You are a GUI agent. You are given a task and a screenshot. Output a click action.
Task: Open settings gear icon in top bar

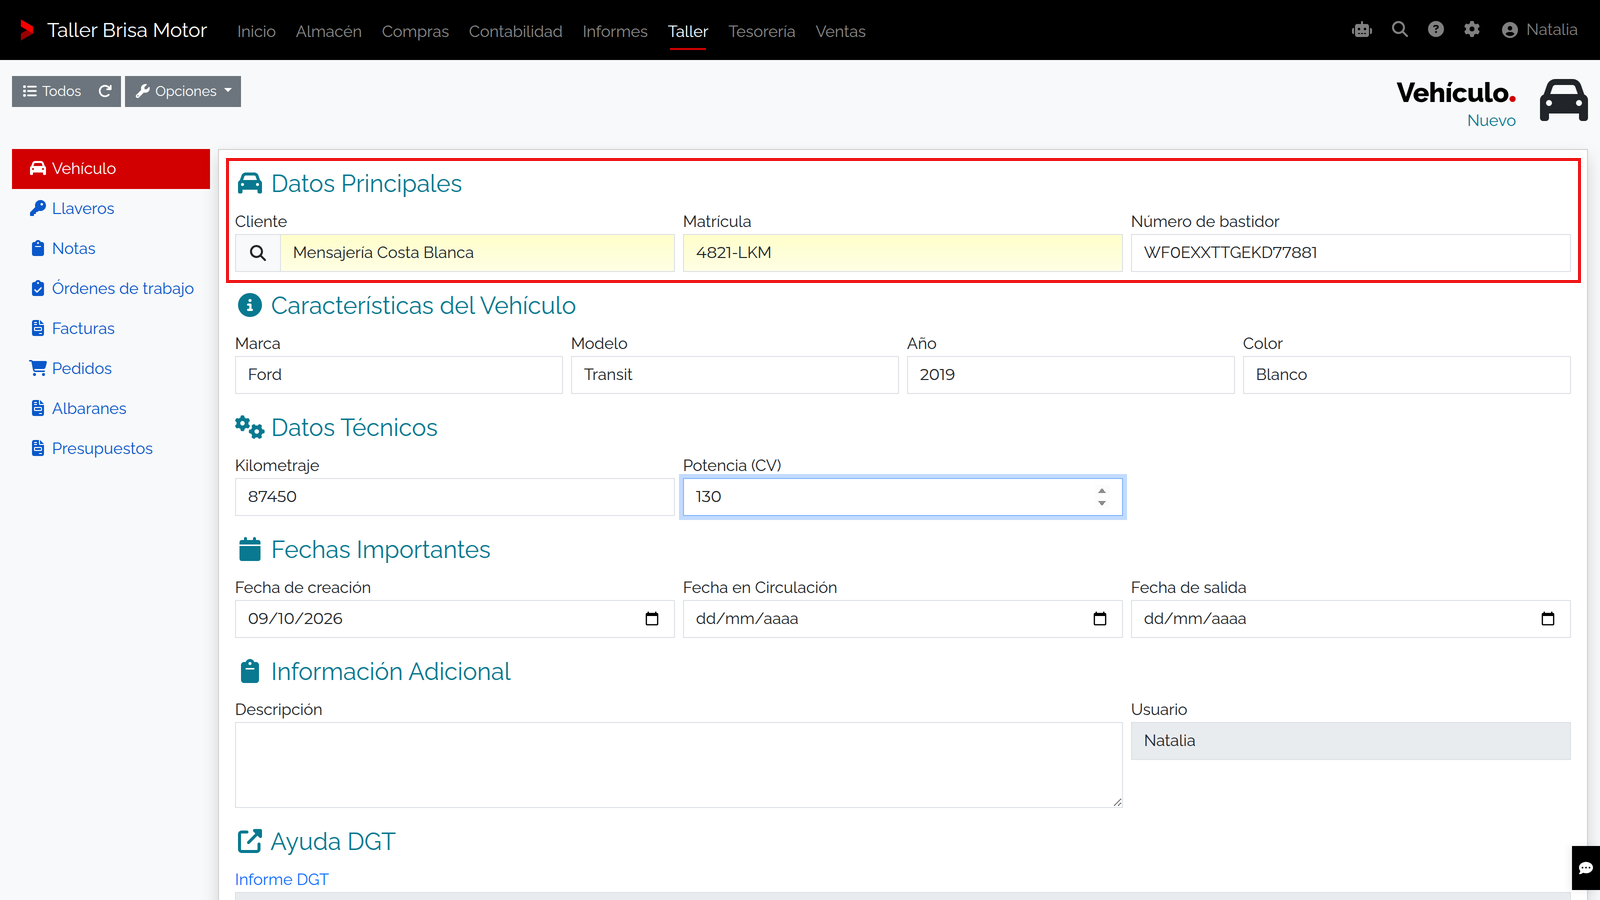point(1472,30)
